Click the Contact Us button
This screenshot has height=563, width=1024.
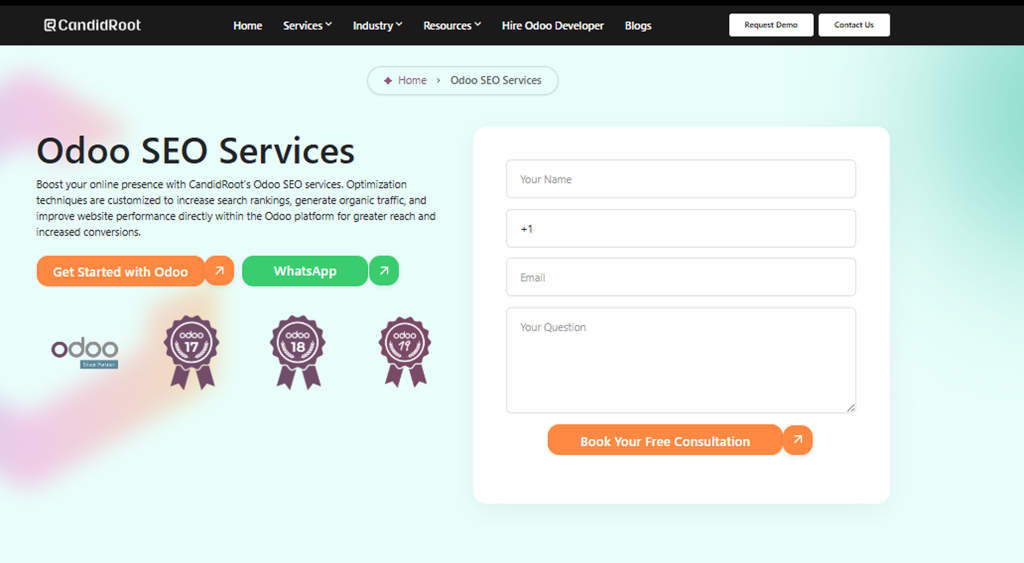click(854, 25)
